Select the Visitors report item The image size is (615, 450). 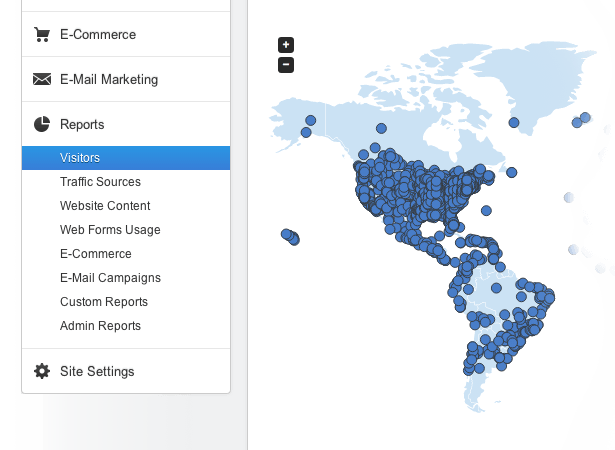(126, 158)
